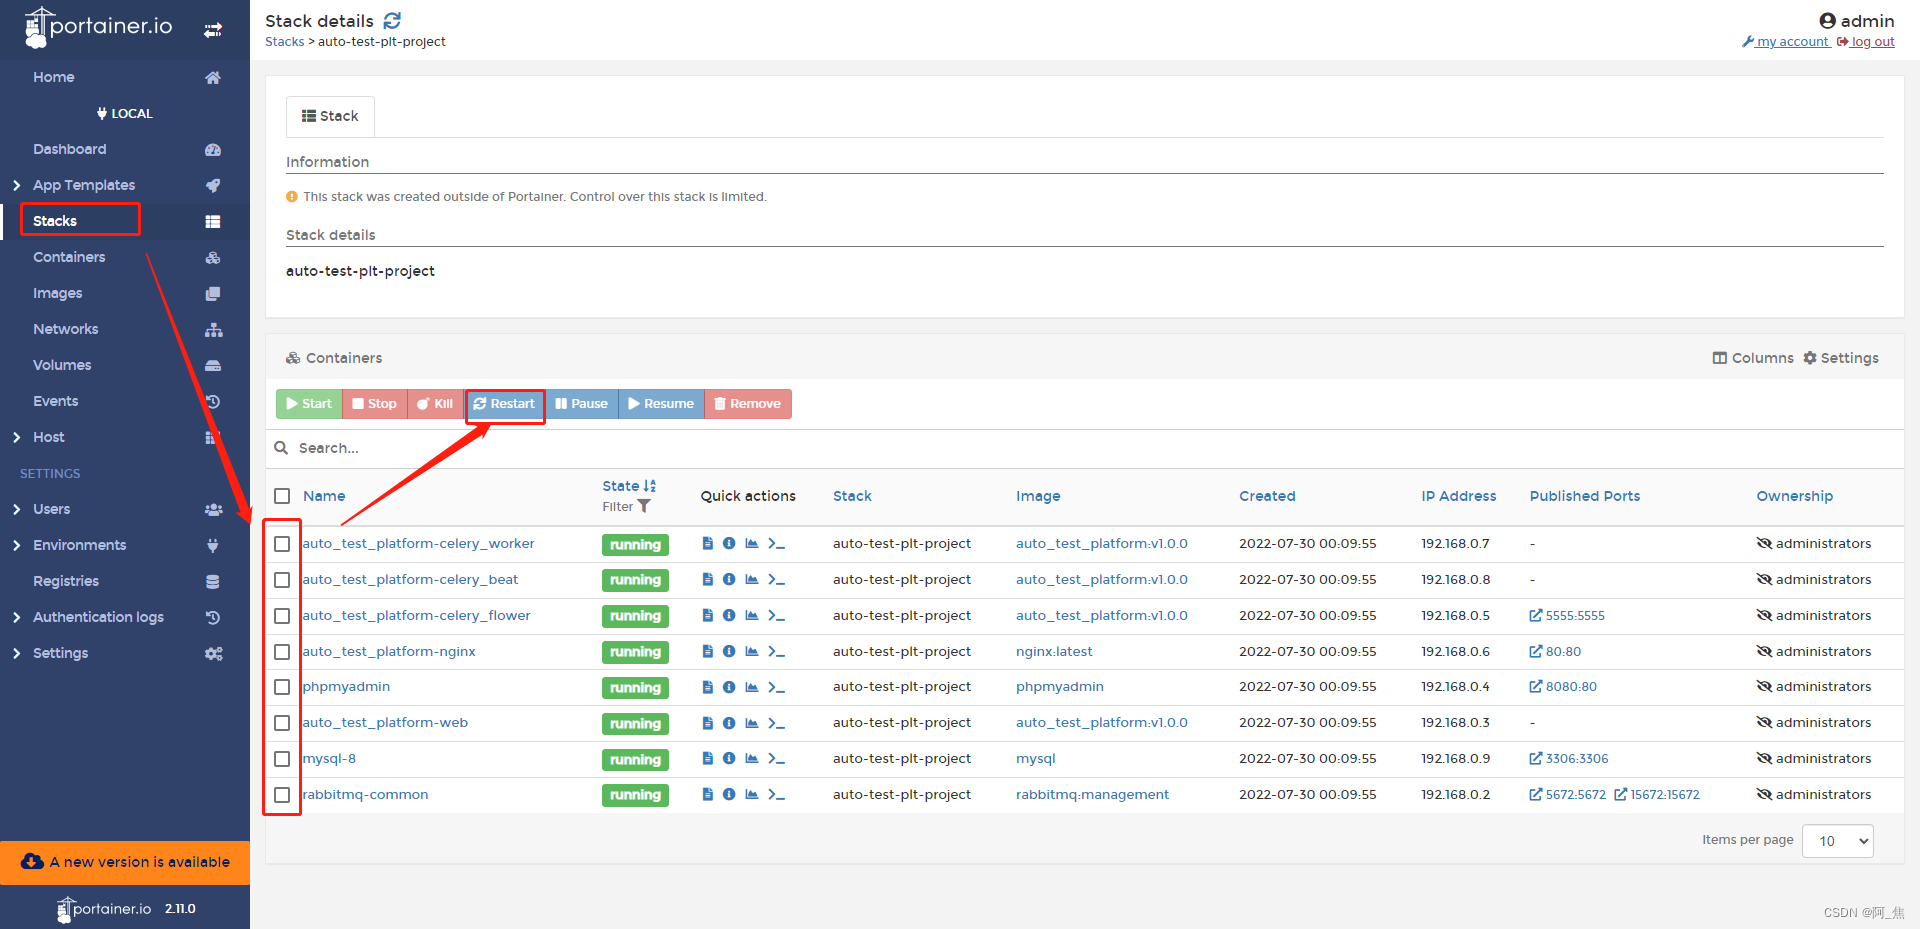Click the Containers cubes icon in sidebar
This screenshot has width=1920, height=929.
[213, 257]
